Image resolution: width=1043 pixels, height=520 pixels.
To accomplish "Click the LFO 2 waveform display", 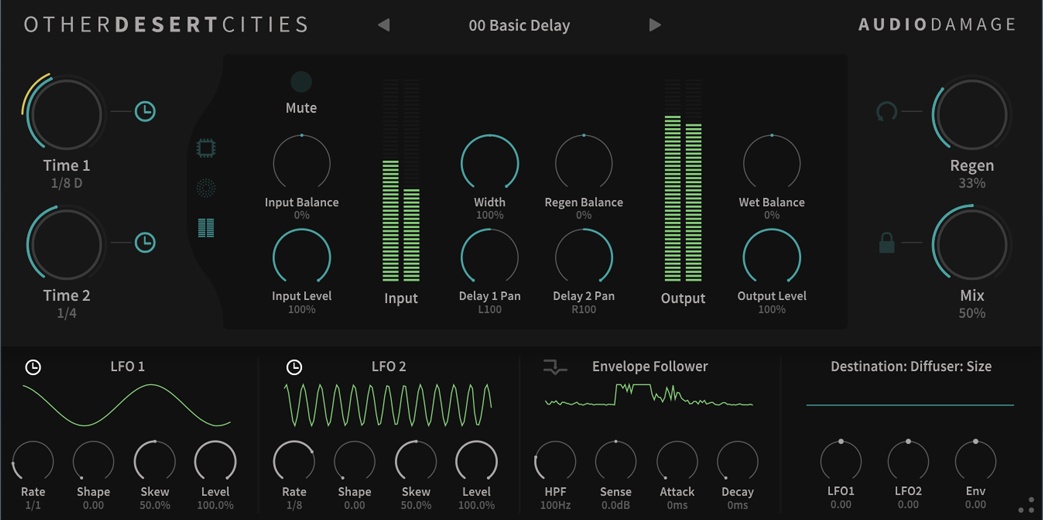I will click(388, 404).
